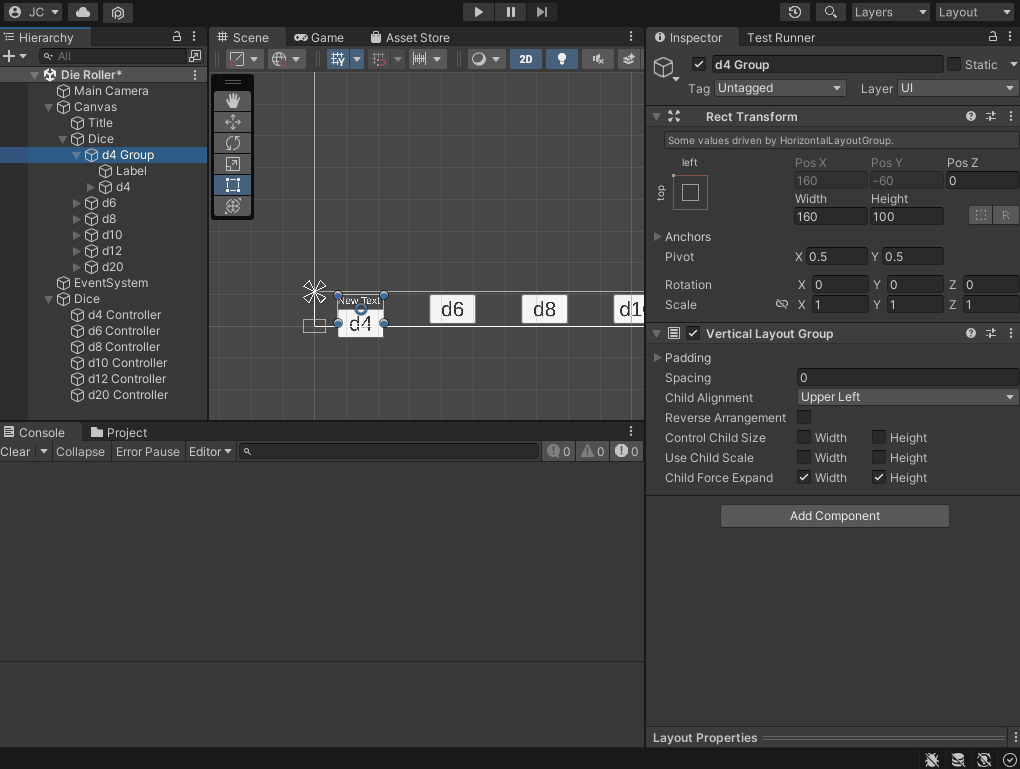Open the Layout dropdown in top bar

[x=974, y=12]
